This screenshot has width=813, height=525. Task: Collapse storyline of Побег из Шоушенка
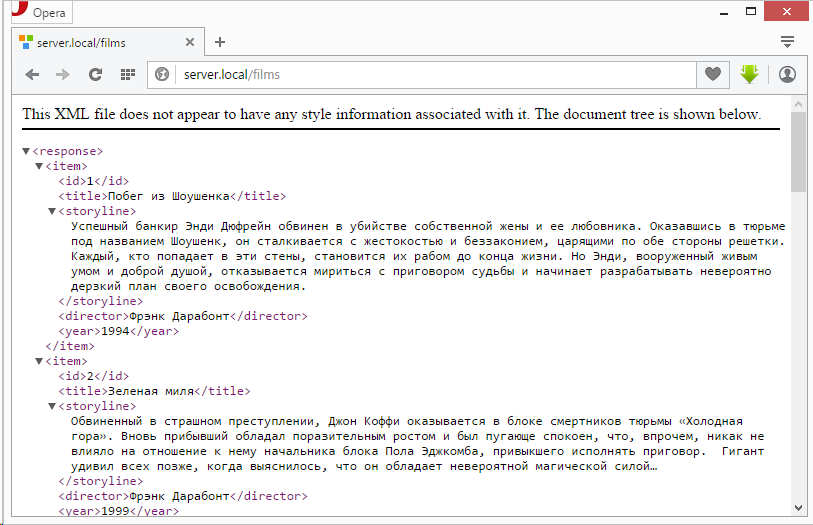click(52, 211)
